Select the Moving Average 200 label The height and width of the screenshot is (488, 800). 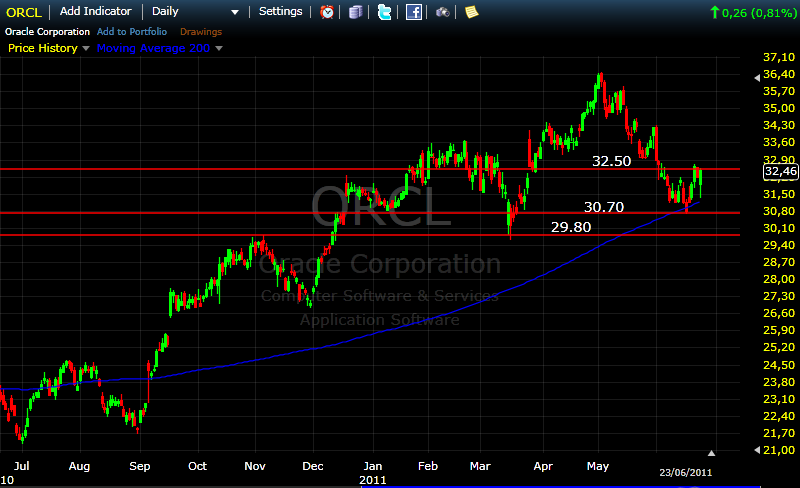(153, 48)
